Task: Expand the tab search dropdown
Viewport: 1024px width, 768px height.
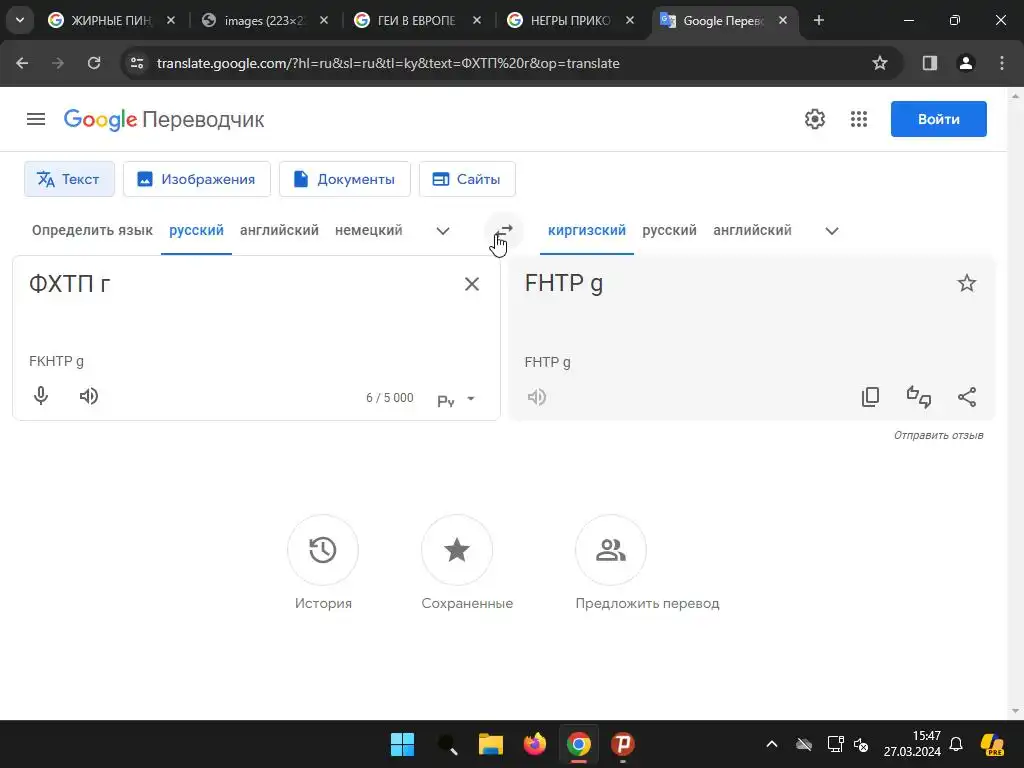Action: coord(20,20)
